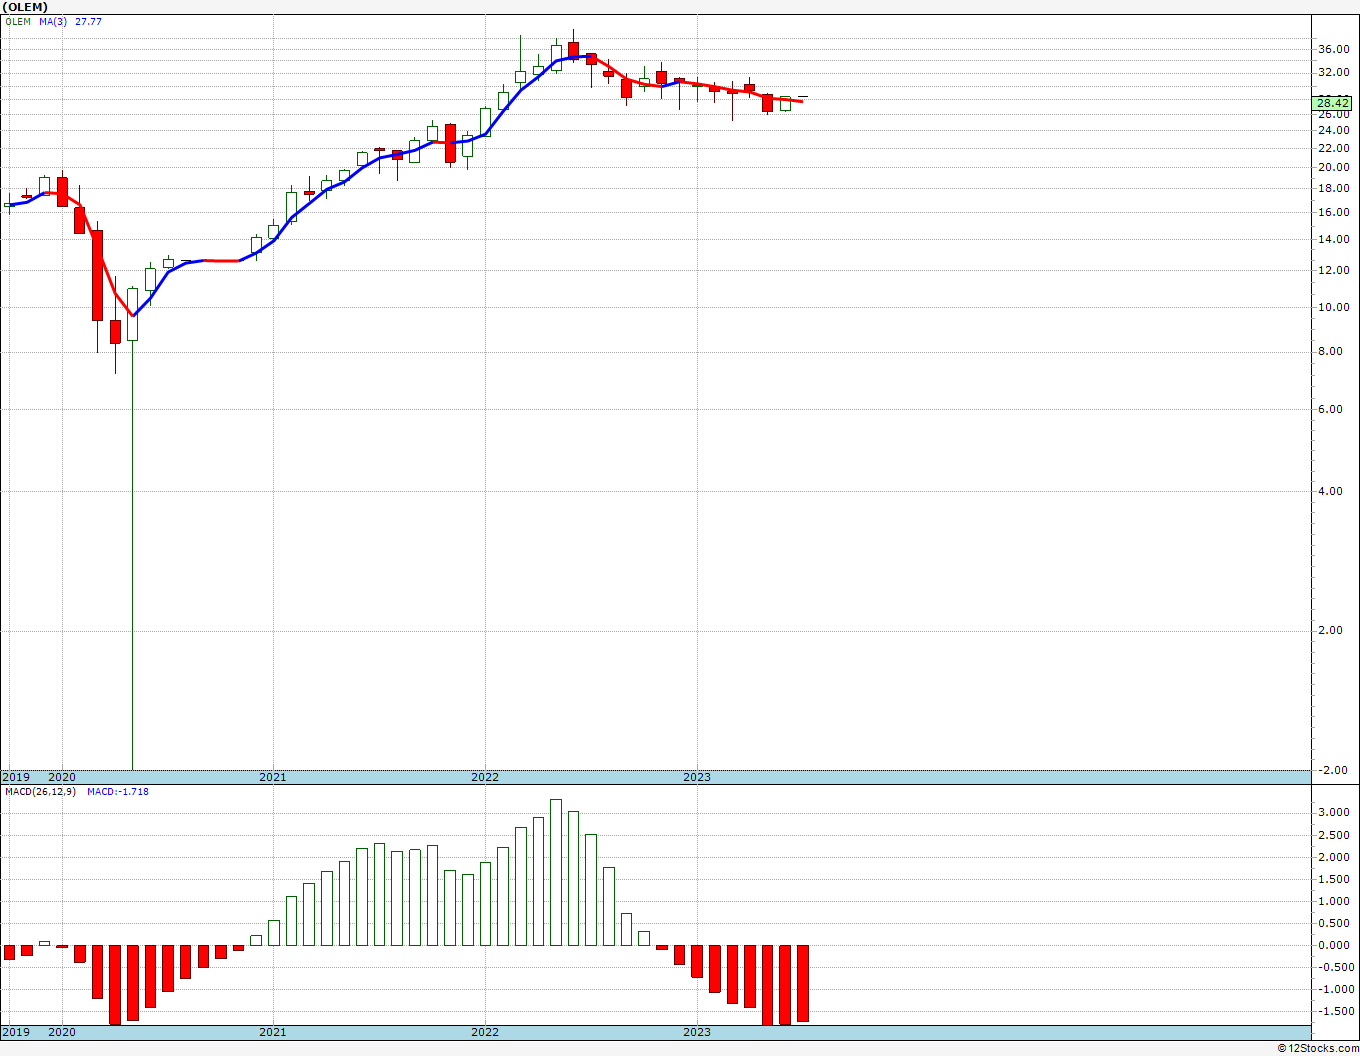Click 32.00 on the price axis

coord(1333,72)
